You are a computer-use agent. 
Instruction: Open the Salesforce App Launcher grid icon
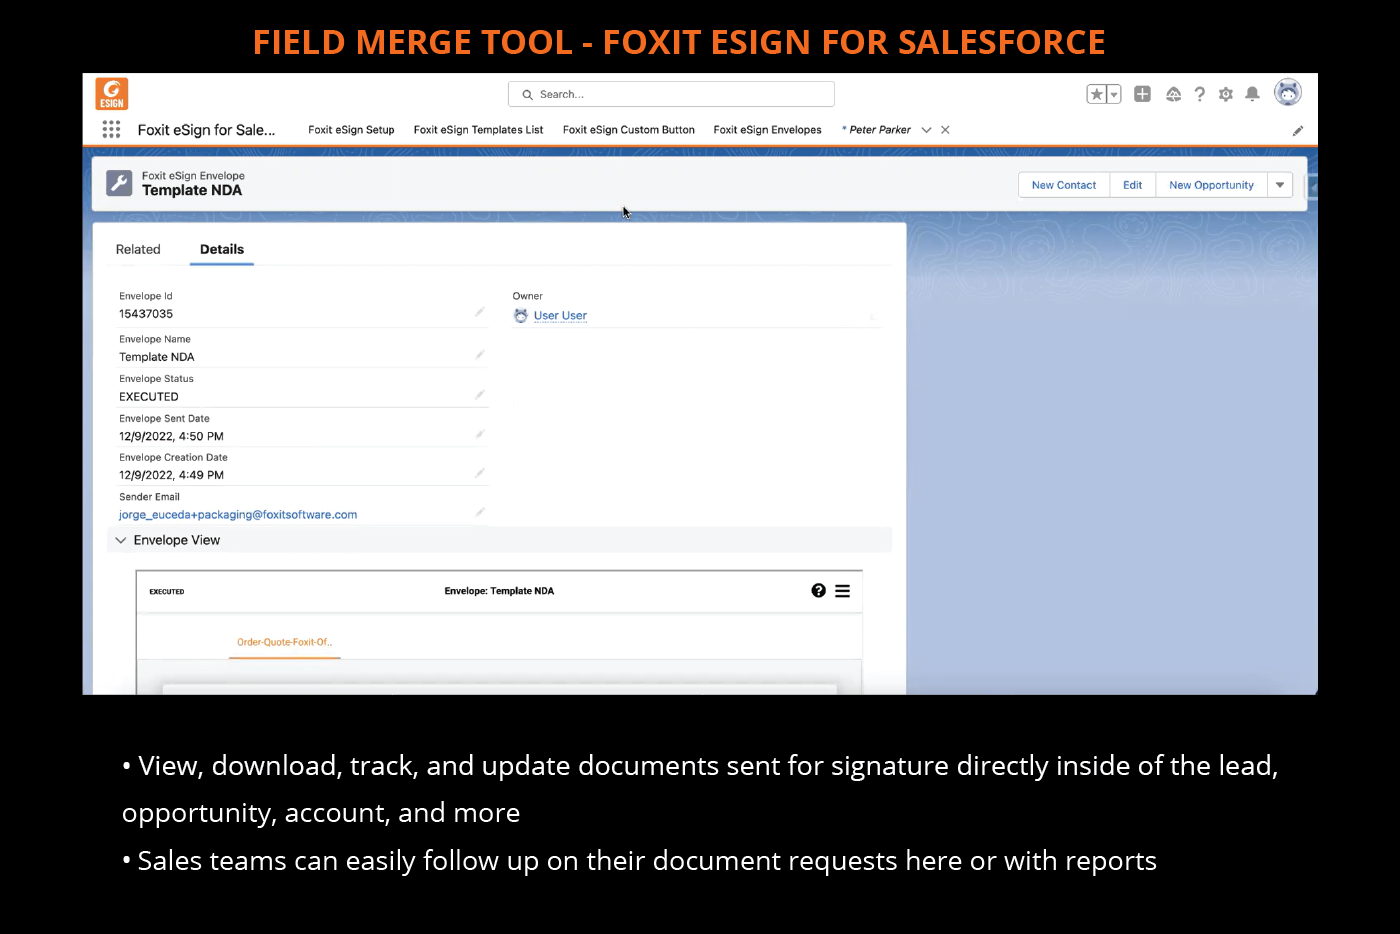coord(111,129)
